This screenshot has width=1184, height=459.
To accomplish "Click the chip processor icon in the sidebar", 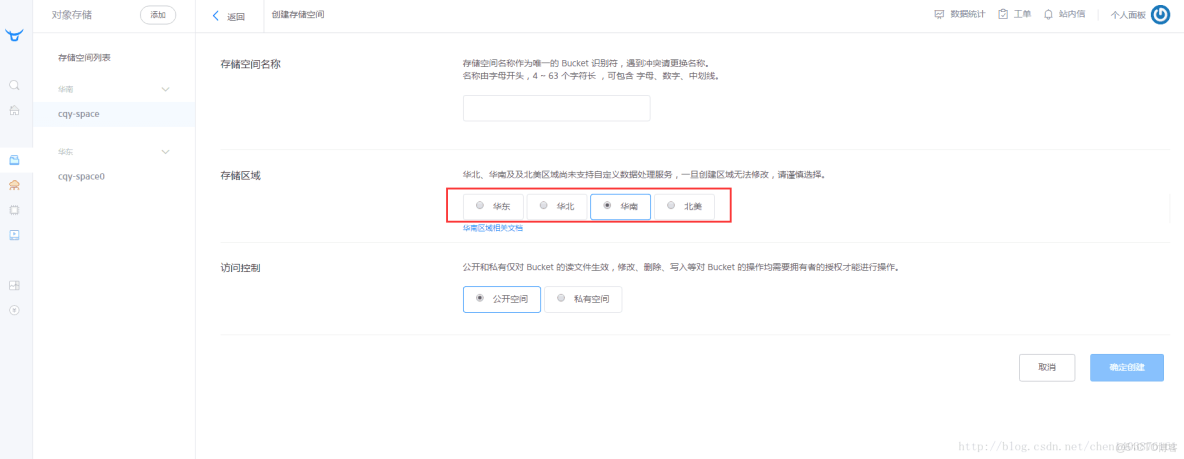I will (14, 210).
